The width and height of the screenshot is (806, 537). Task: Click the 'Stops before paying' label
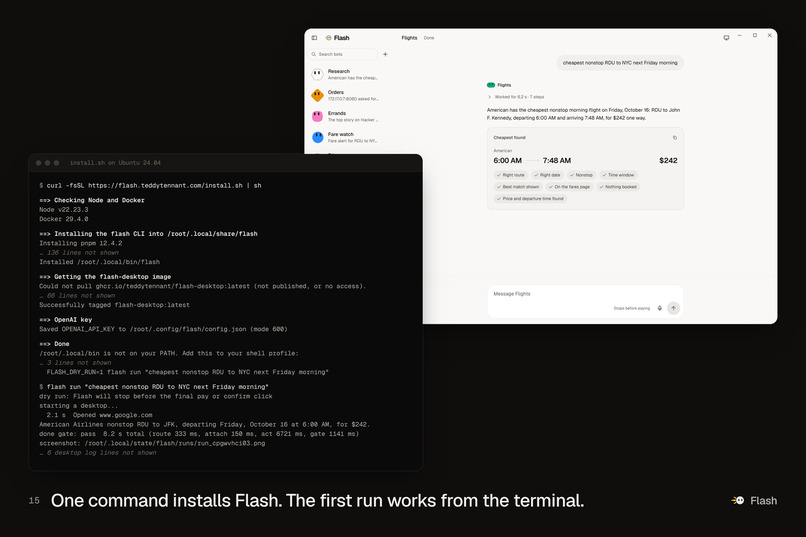631,308
